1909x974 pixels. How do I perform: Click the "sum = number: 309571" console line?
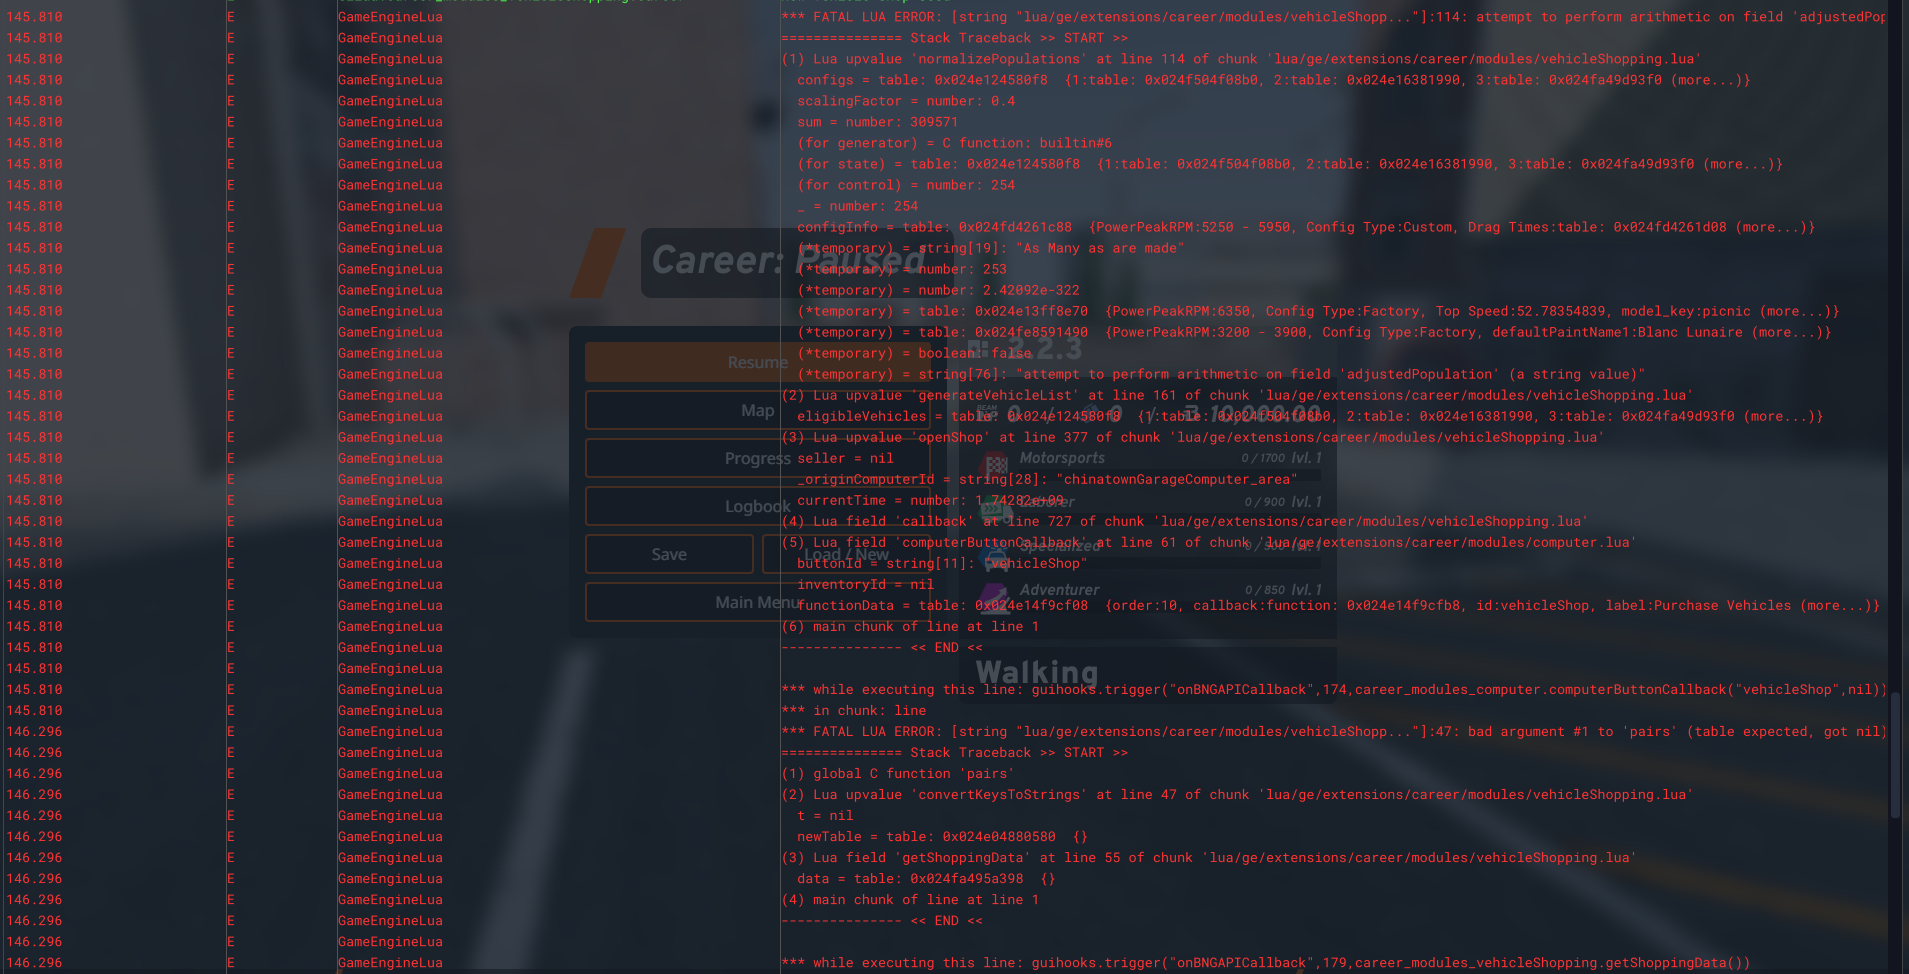[877, 122]
